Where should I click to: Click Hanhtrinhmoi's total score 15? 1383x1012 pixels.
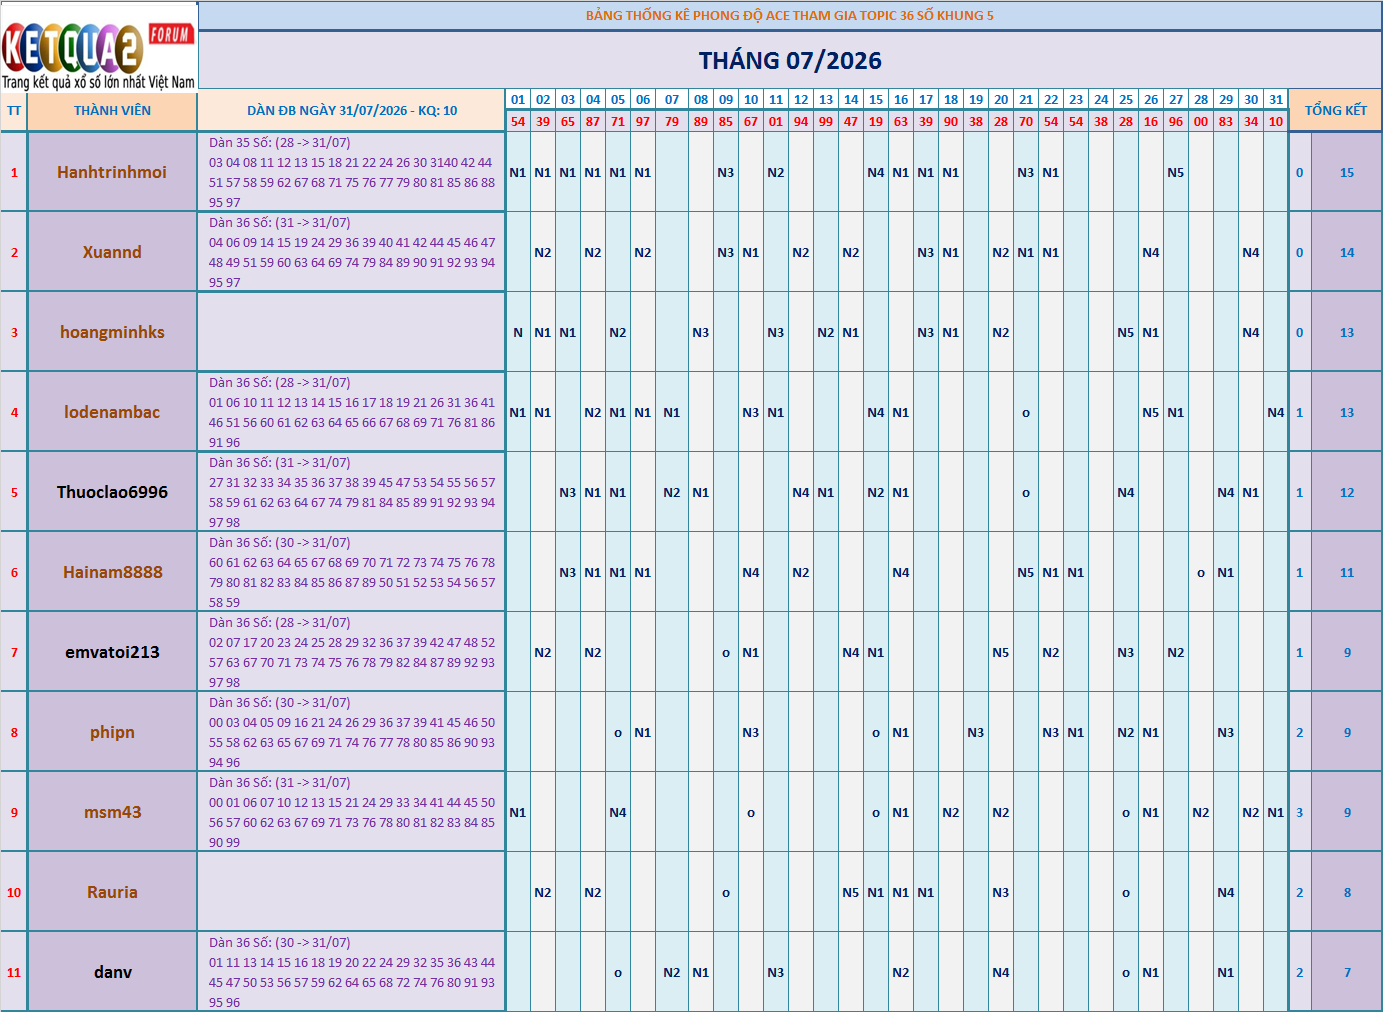1347,172
